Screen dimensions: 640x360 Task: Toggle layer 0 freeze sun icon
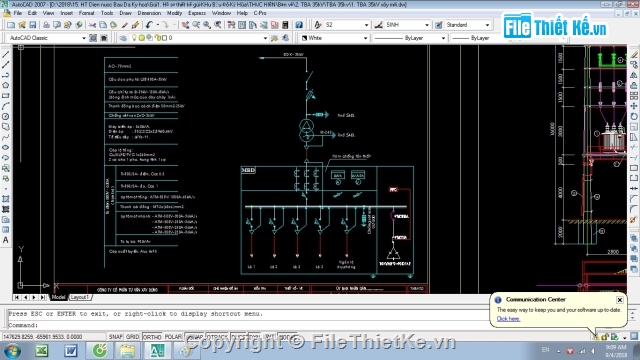click(x=141, y=38)
